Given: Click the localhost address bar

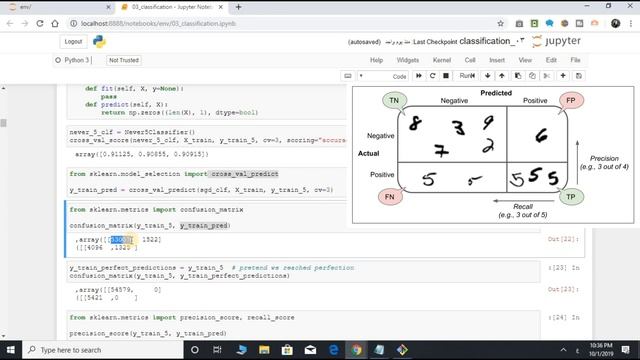Looking at the screenshot, I should point(286,24).
